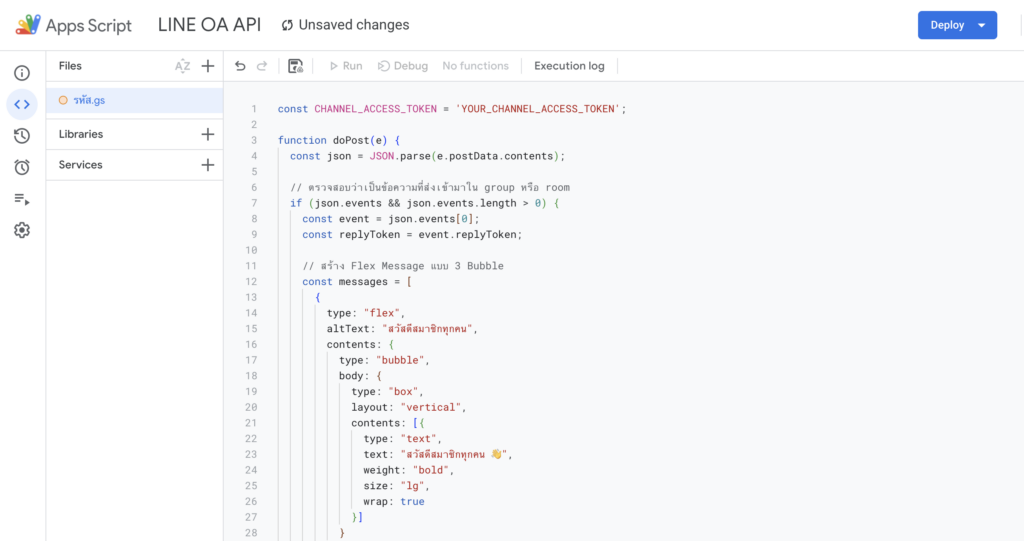Open the Overview info icon in sidebar
The width and height of the screenshot is (1024, 541).
(x=22, y=73)
